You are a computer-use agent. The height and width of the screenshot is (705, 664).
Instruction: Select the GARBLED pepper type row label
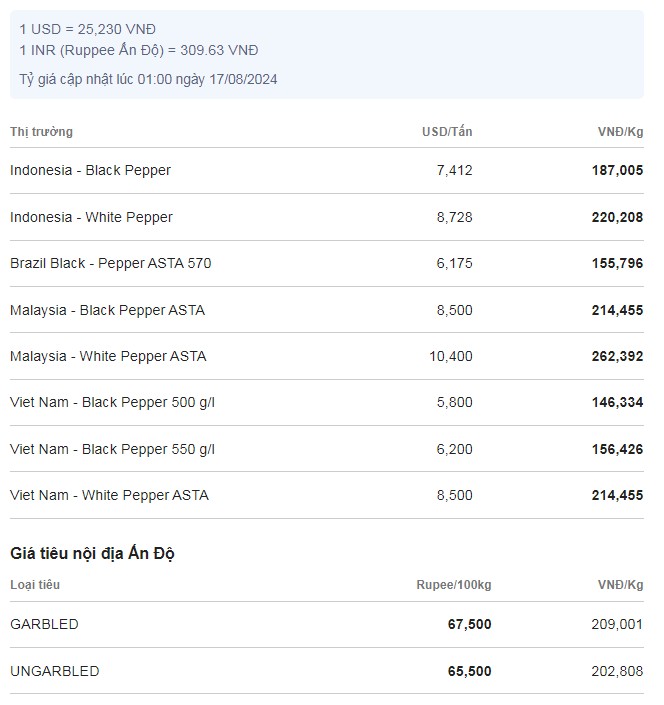coord(44,624)
